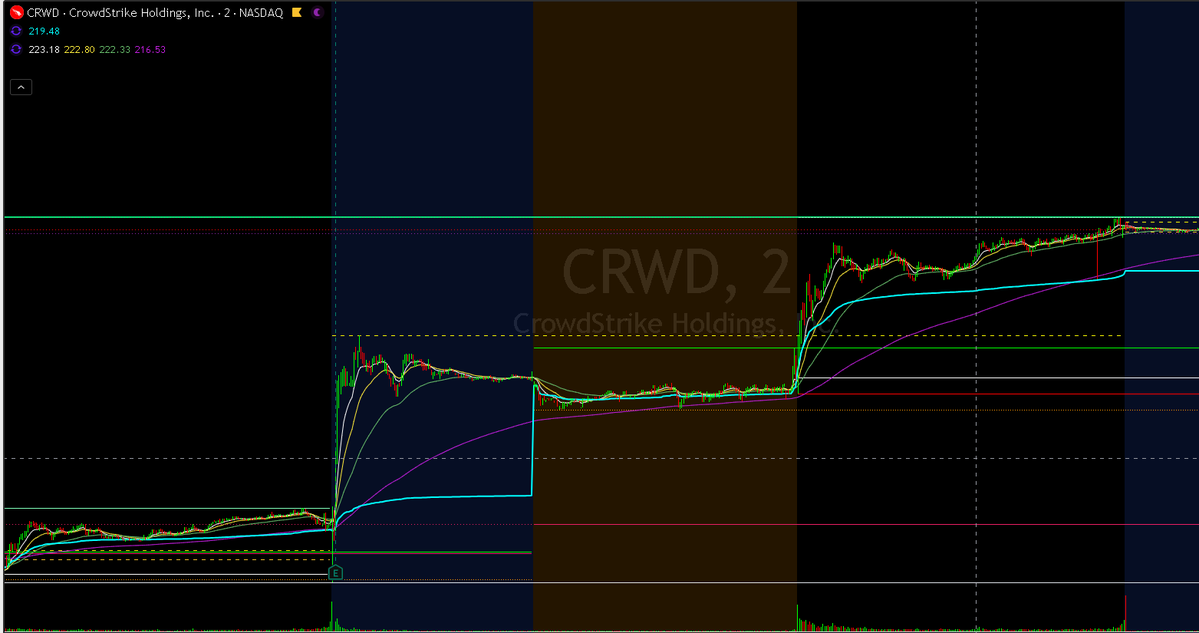Click the indicator icon next to 223.18
Viewport: 1199px width, 633px height.
[x=16, y=50]
